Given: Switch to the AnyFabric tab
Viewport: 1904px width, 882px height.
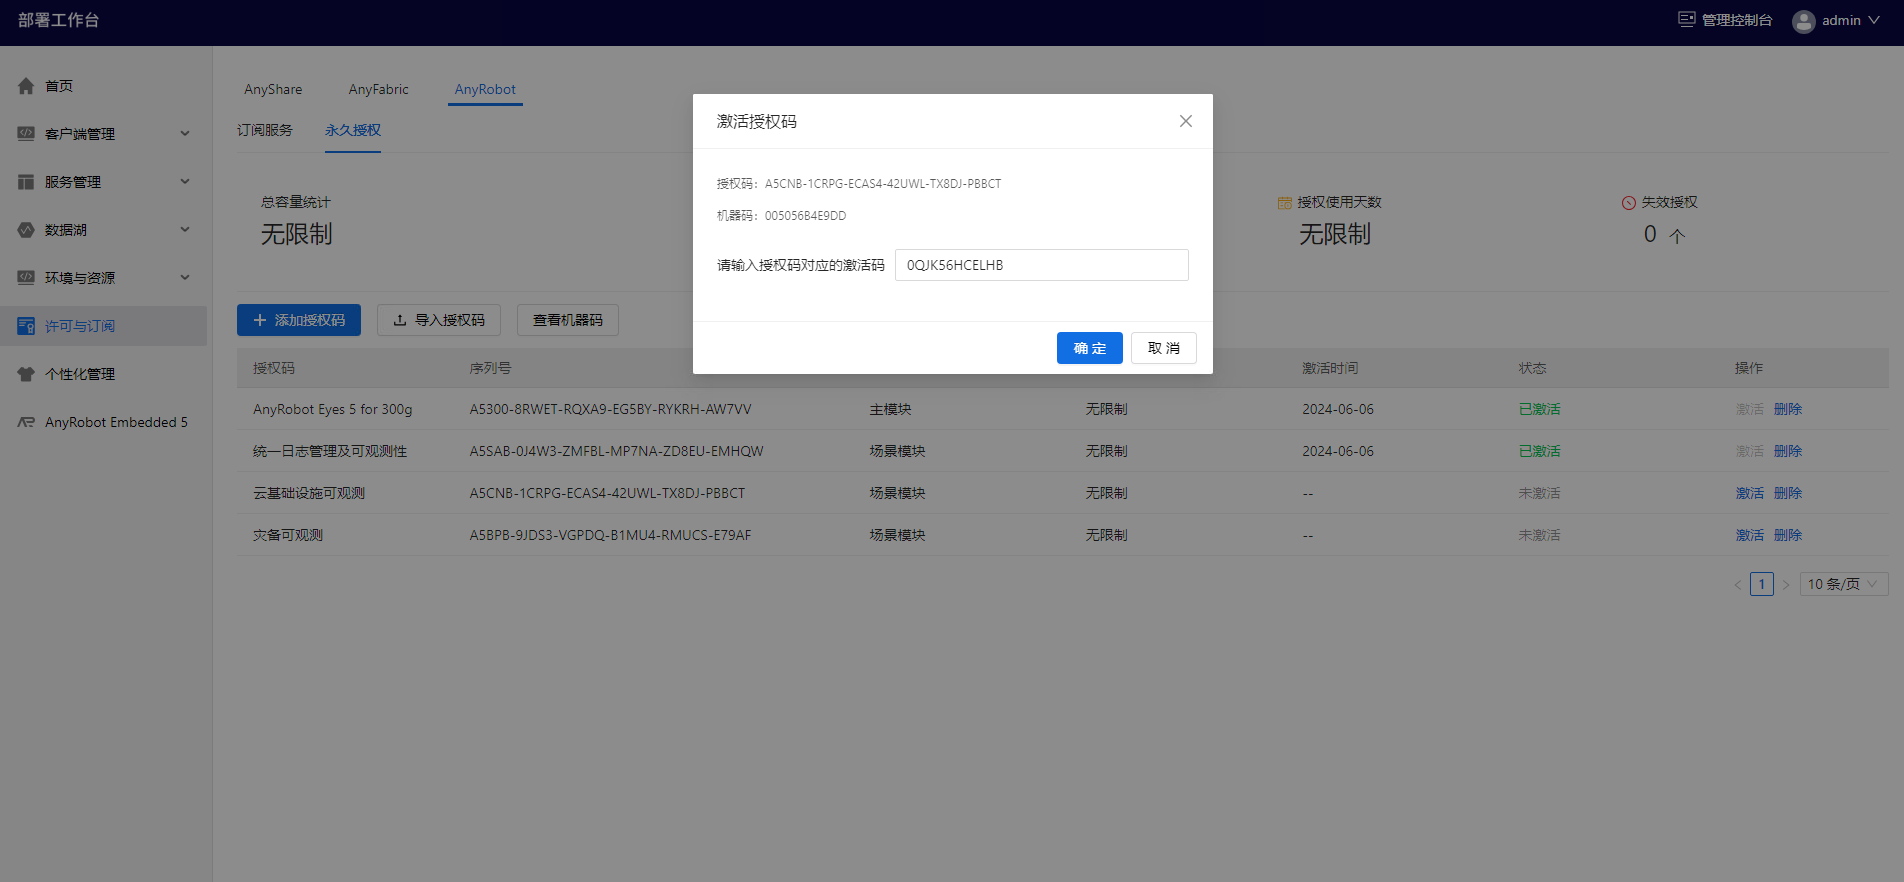Looking at the screenshot, I should [379, 89].
